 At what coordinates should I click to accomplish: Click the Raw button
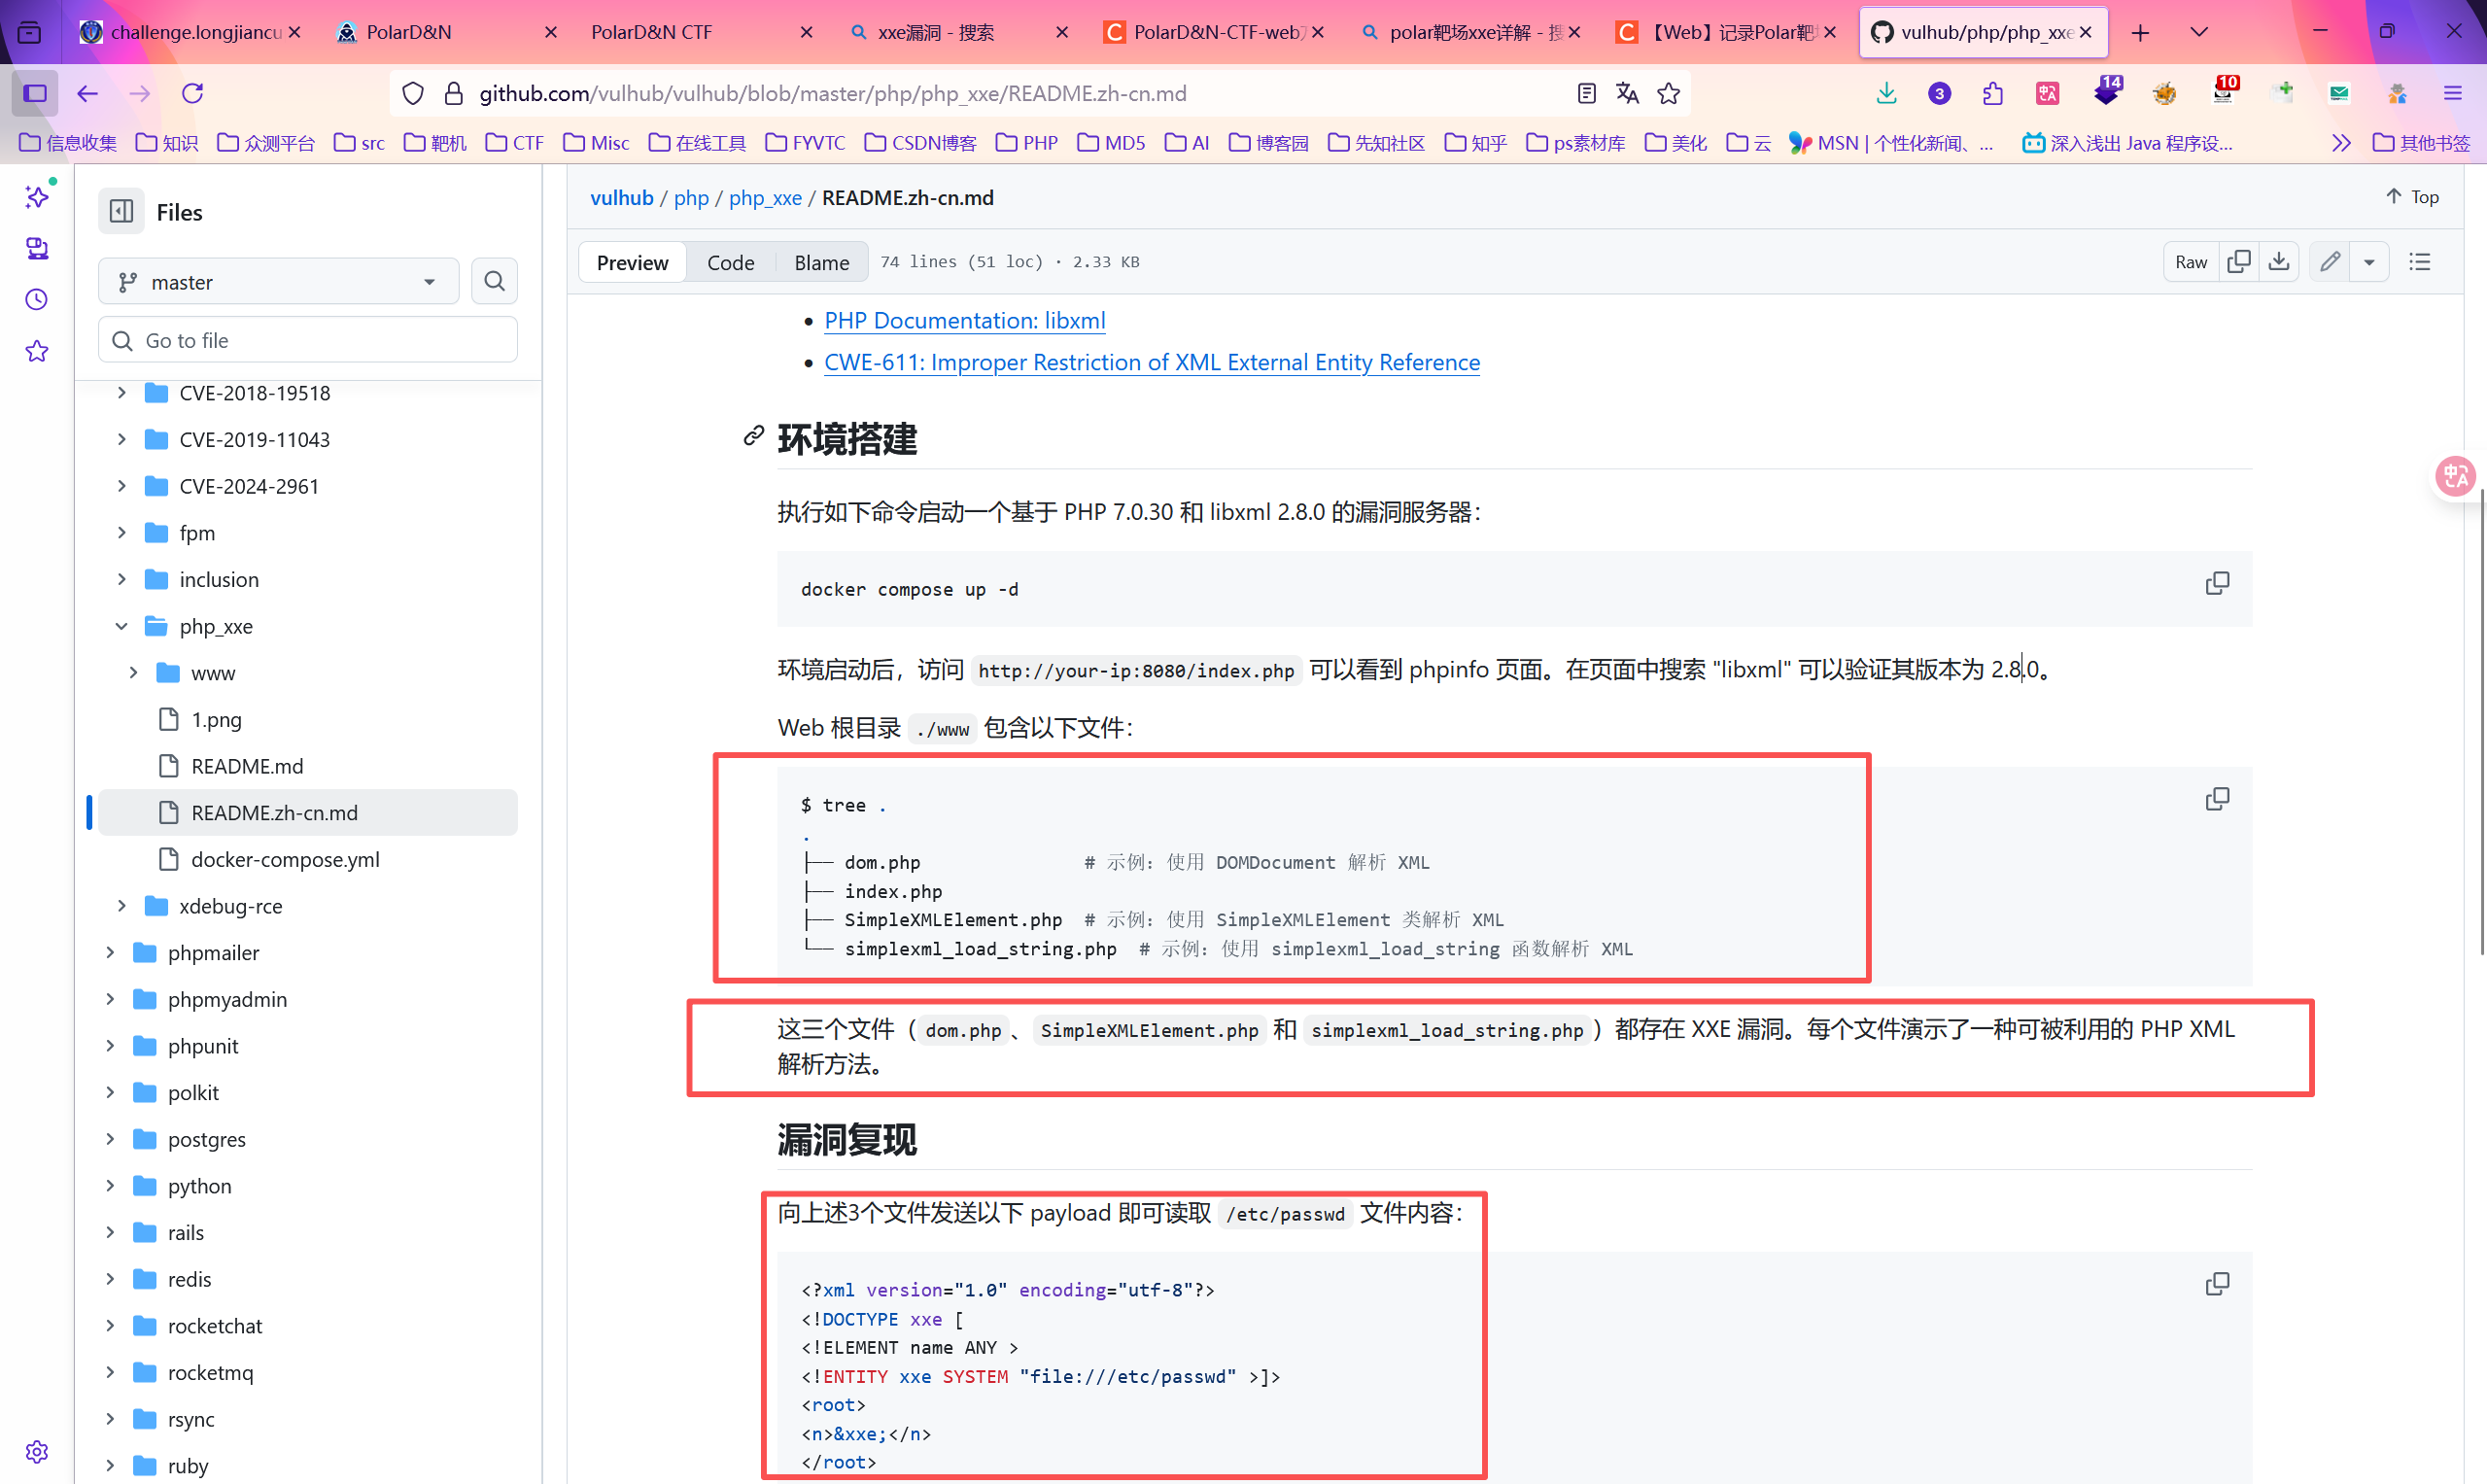pyautogui.click(x=2190, y=262)
